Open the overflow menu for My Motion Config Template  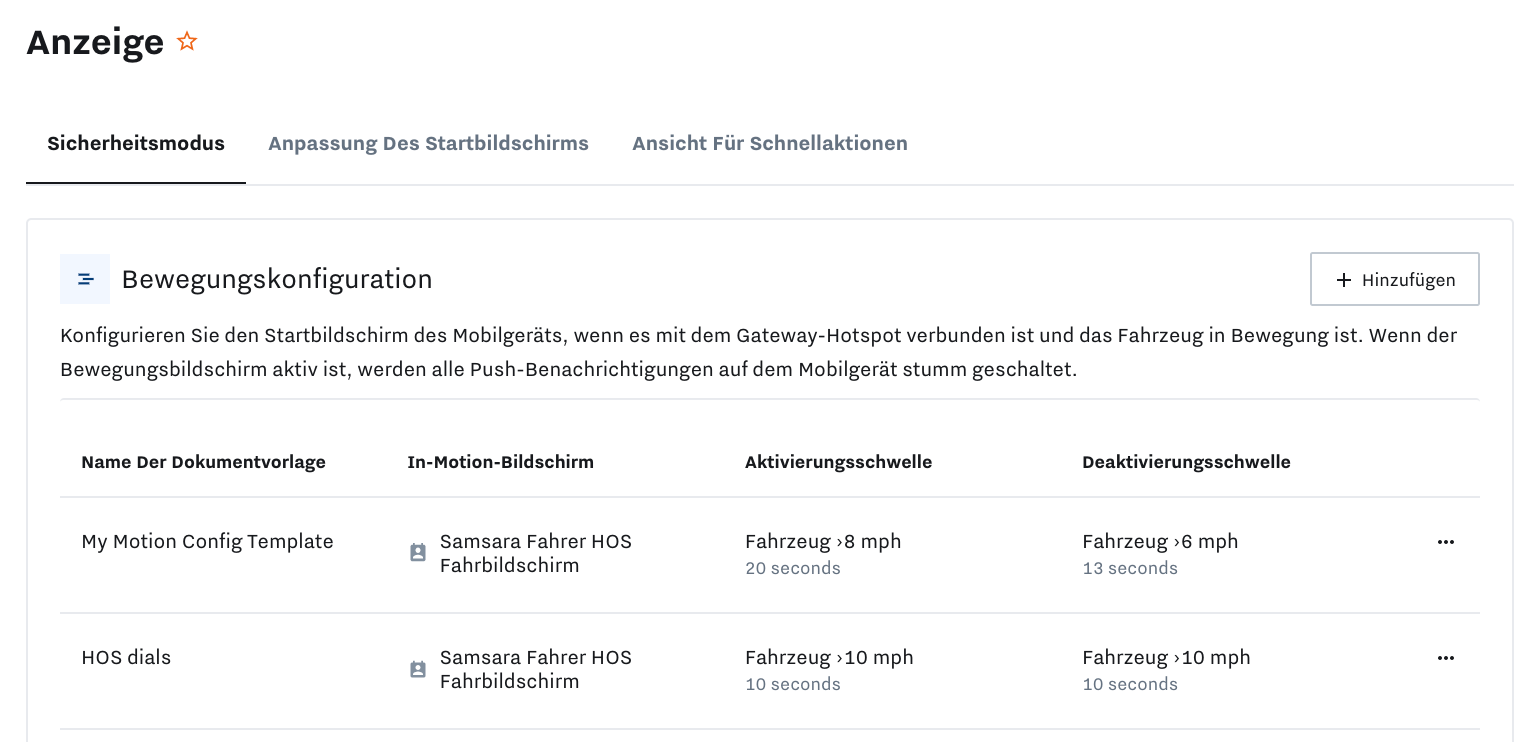(1445, 541)
